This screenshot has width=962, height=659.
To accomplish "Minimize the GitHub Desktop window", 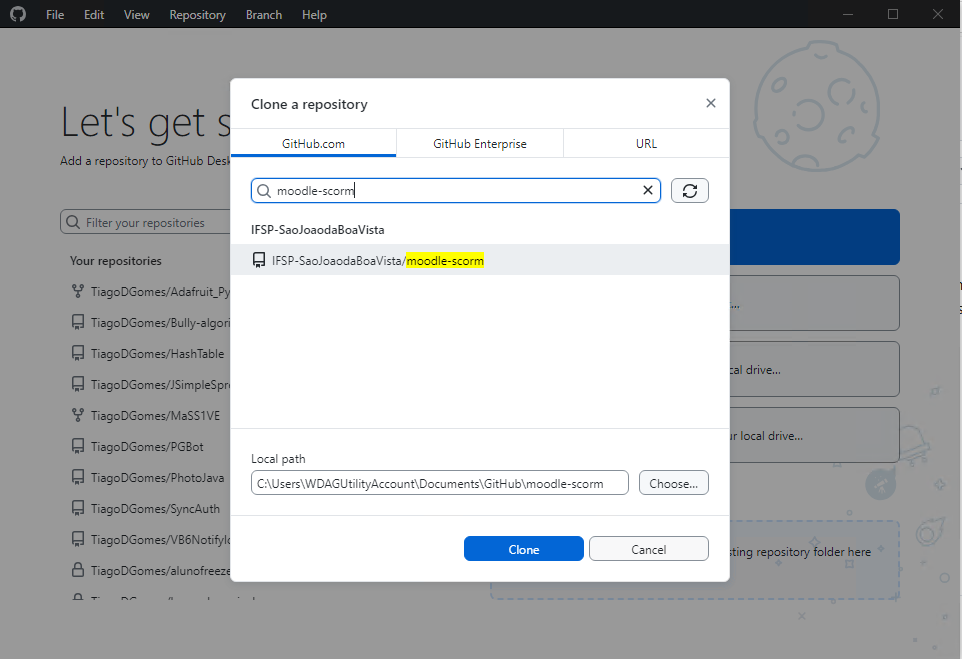I will (848, 14).
